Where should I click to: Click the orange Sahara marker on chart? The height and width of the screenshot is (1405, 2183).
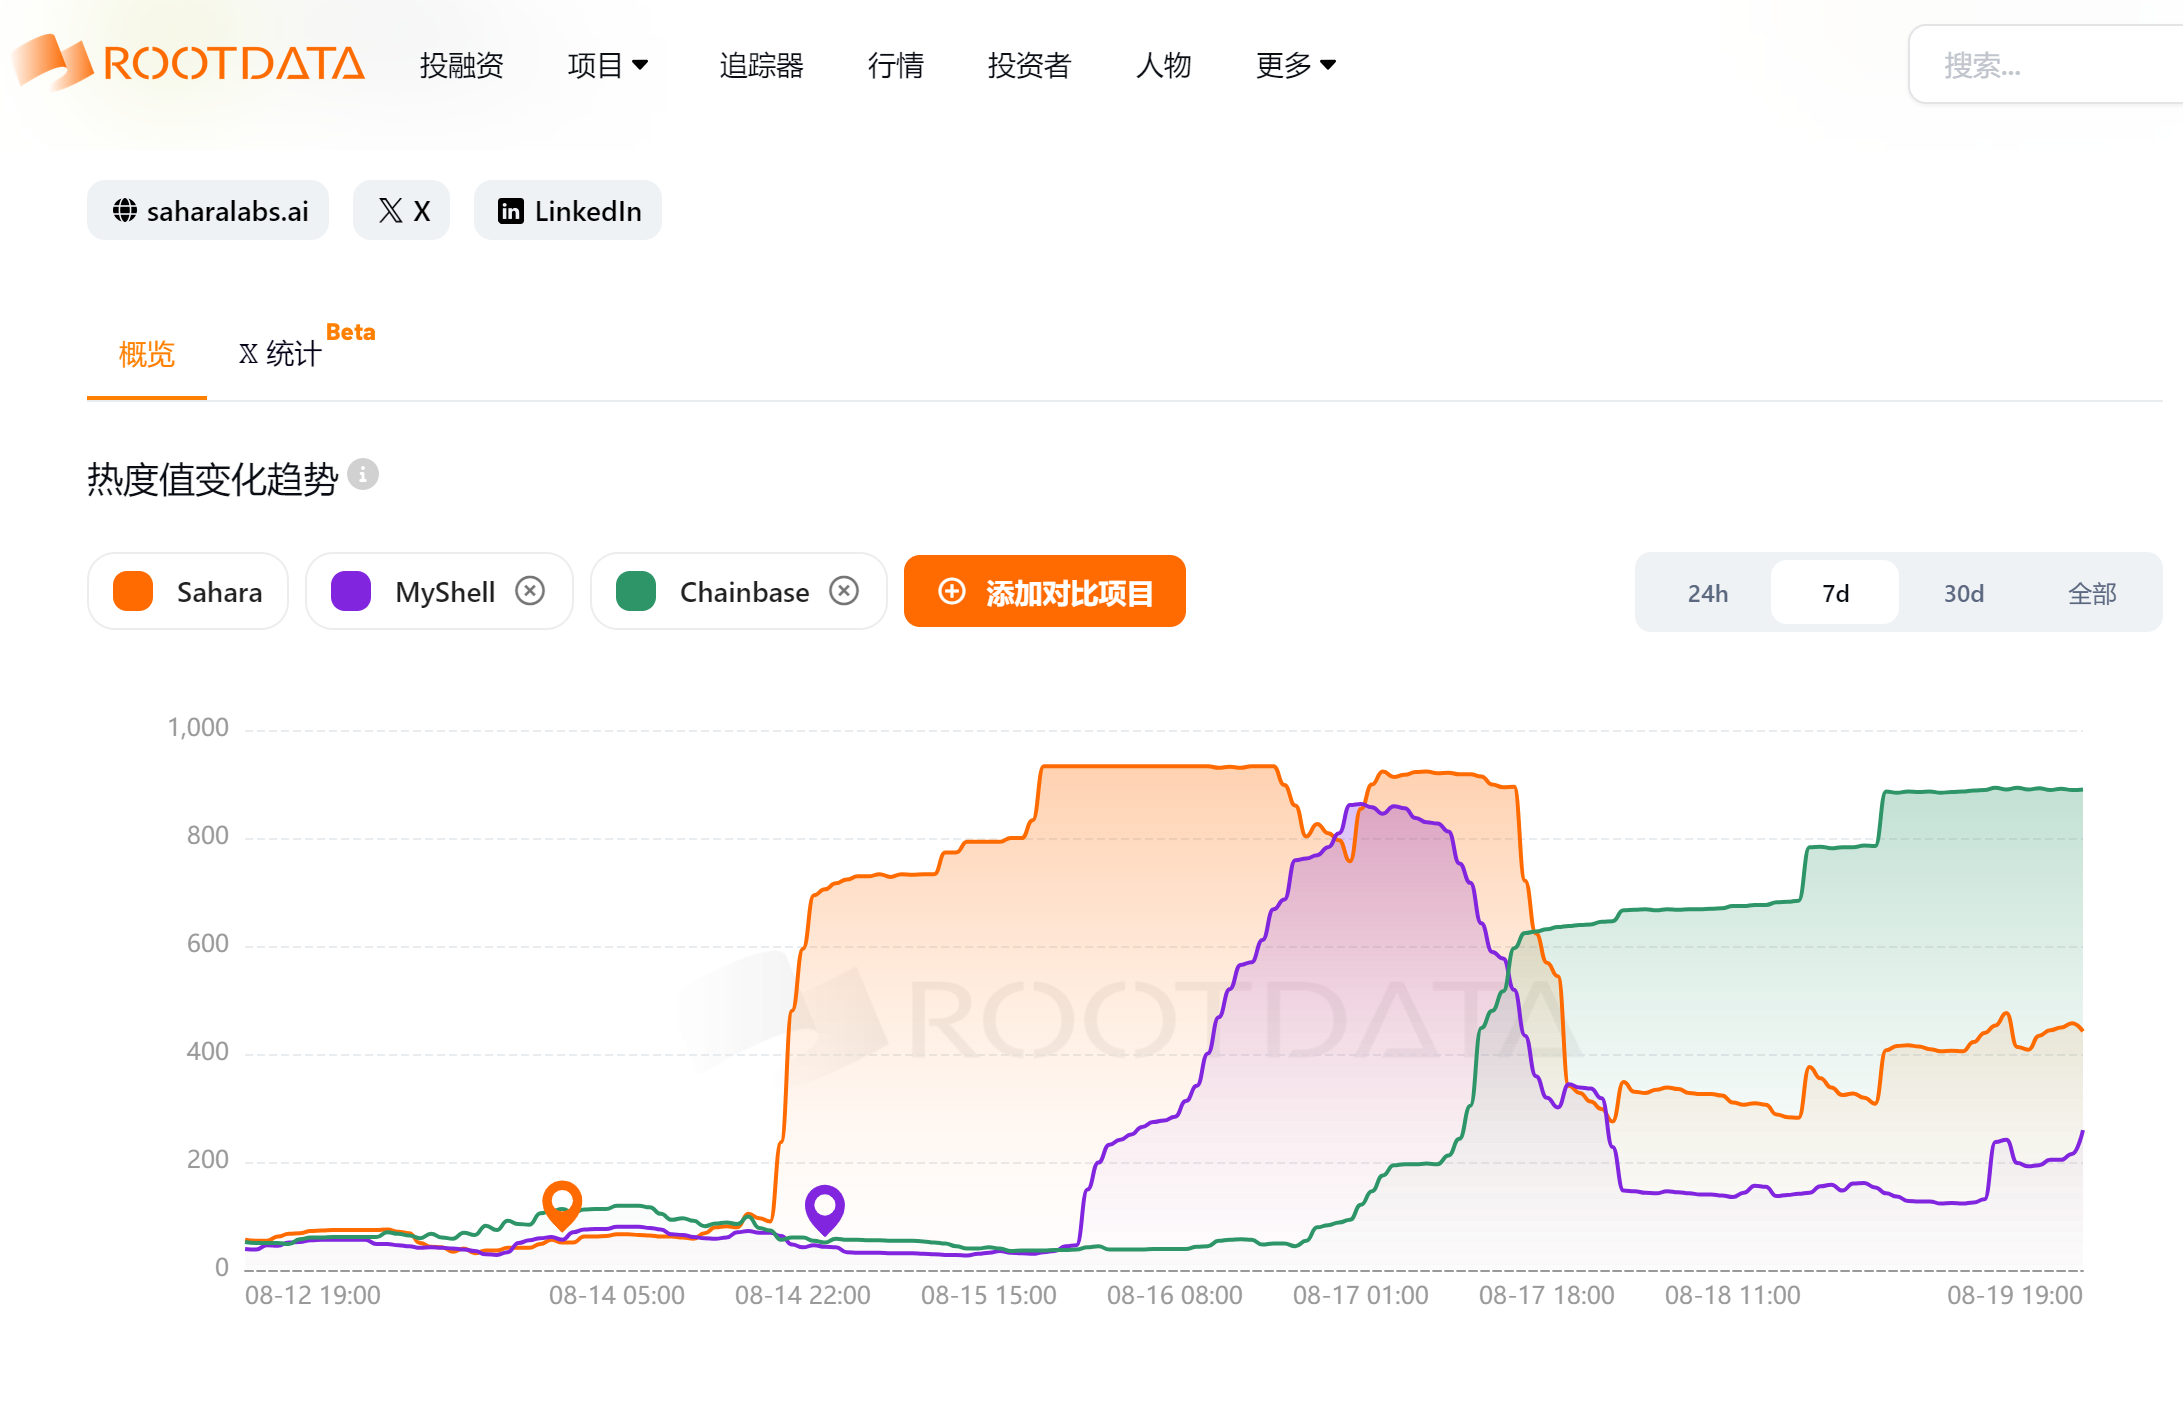(562, 1202)
